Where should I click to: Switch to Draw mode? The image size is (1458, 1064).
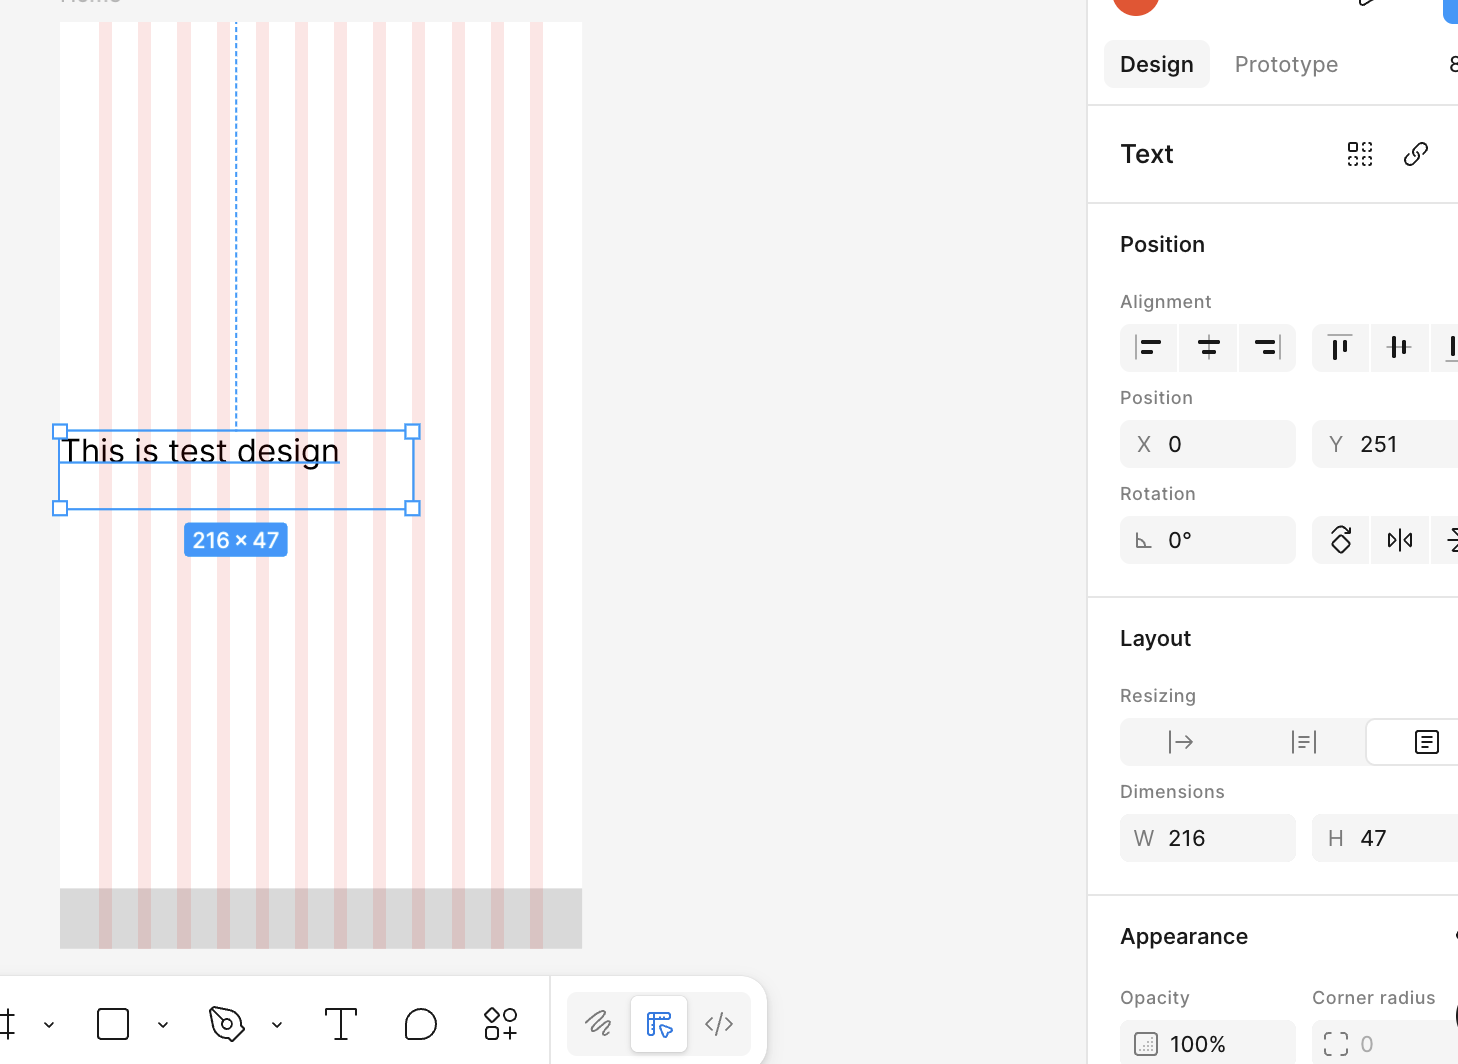point(598,1024)
